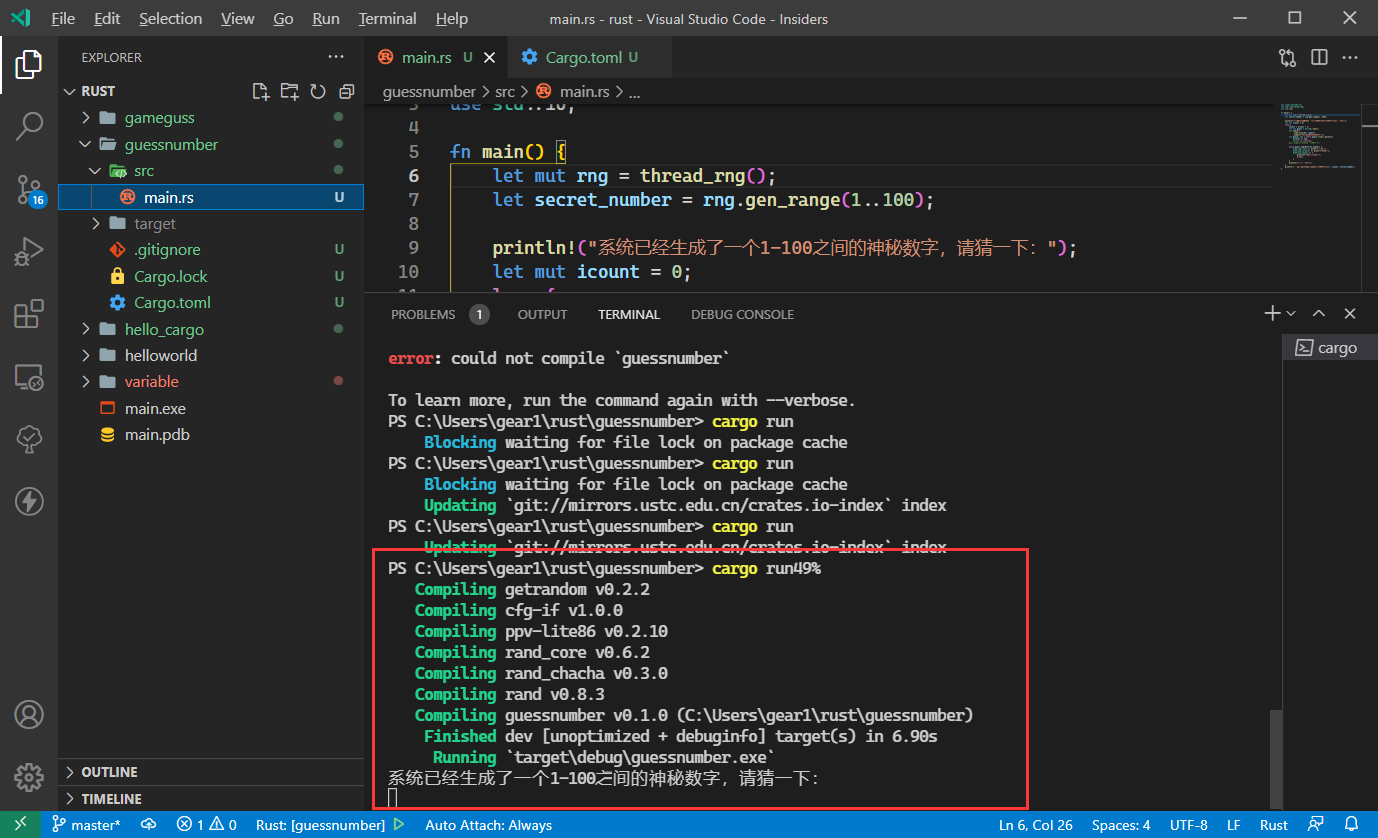Split the editor with the Split Editor icon
The height and width of the screenshot is (838, 1378).
click(1318, 57)
